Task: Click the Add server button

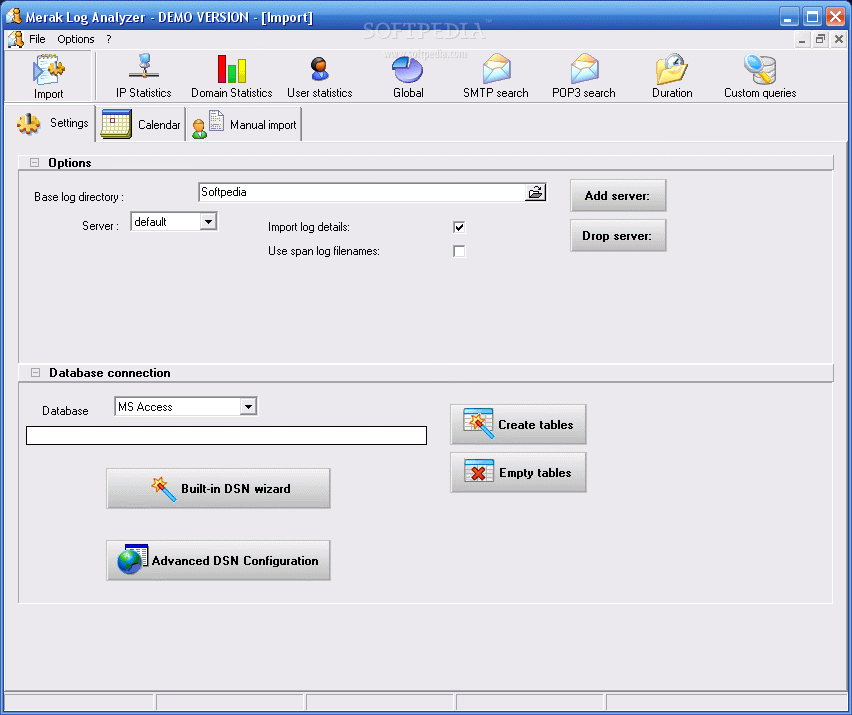Action: tap(618, 196)
